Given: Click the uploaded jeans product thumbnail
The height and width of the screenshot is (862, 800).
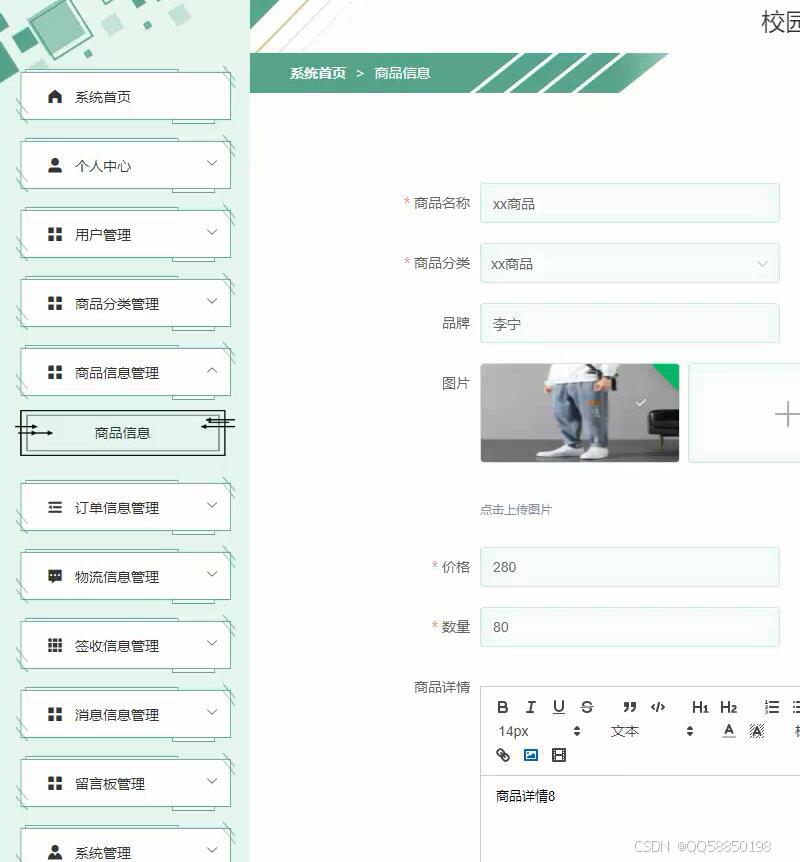Looking at the screenshot, I should (580, 413).
